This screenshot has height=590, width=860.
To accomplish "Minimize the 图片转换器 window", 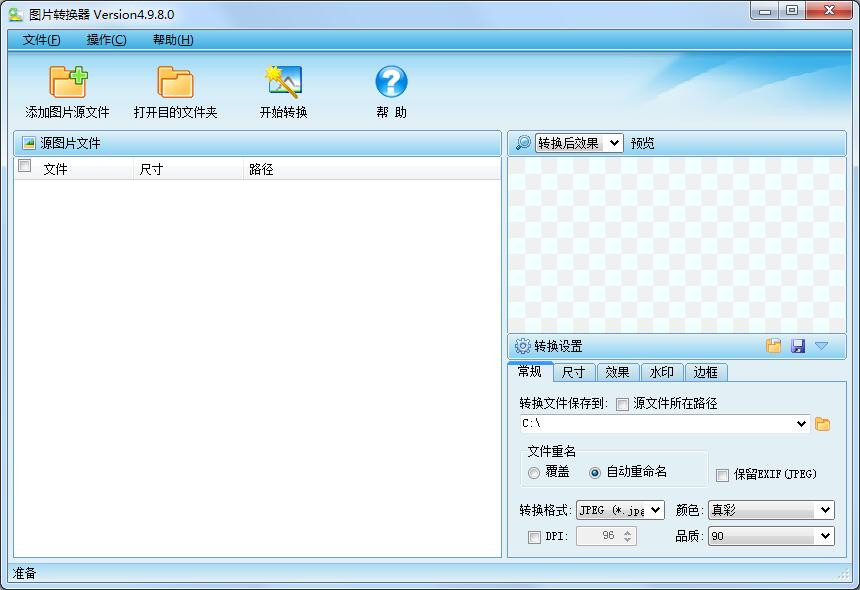I will coord(765,11).
